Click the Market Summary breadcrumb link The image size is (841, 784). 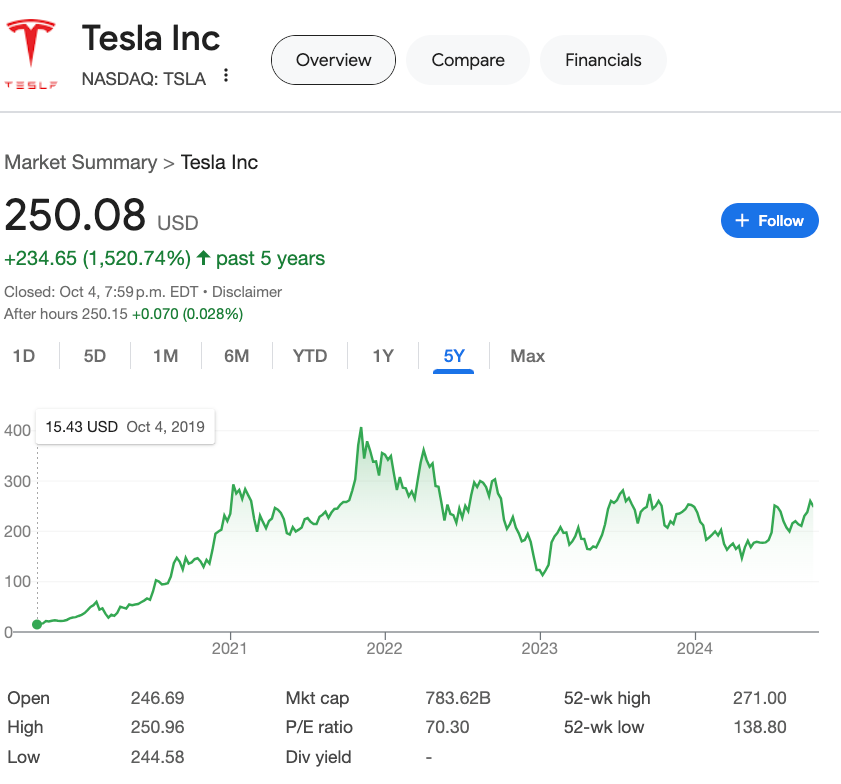[81, 162]
